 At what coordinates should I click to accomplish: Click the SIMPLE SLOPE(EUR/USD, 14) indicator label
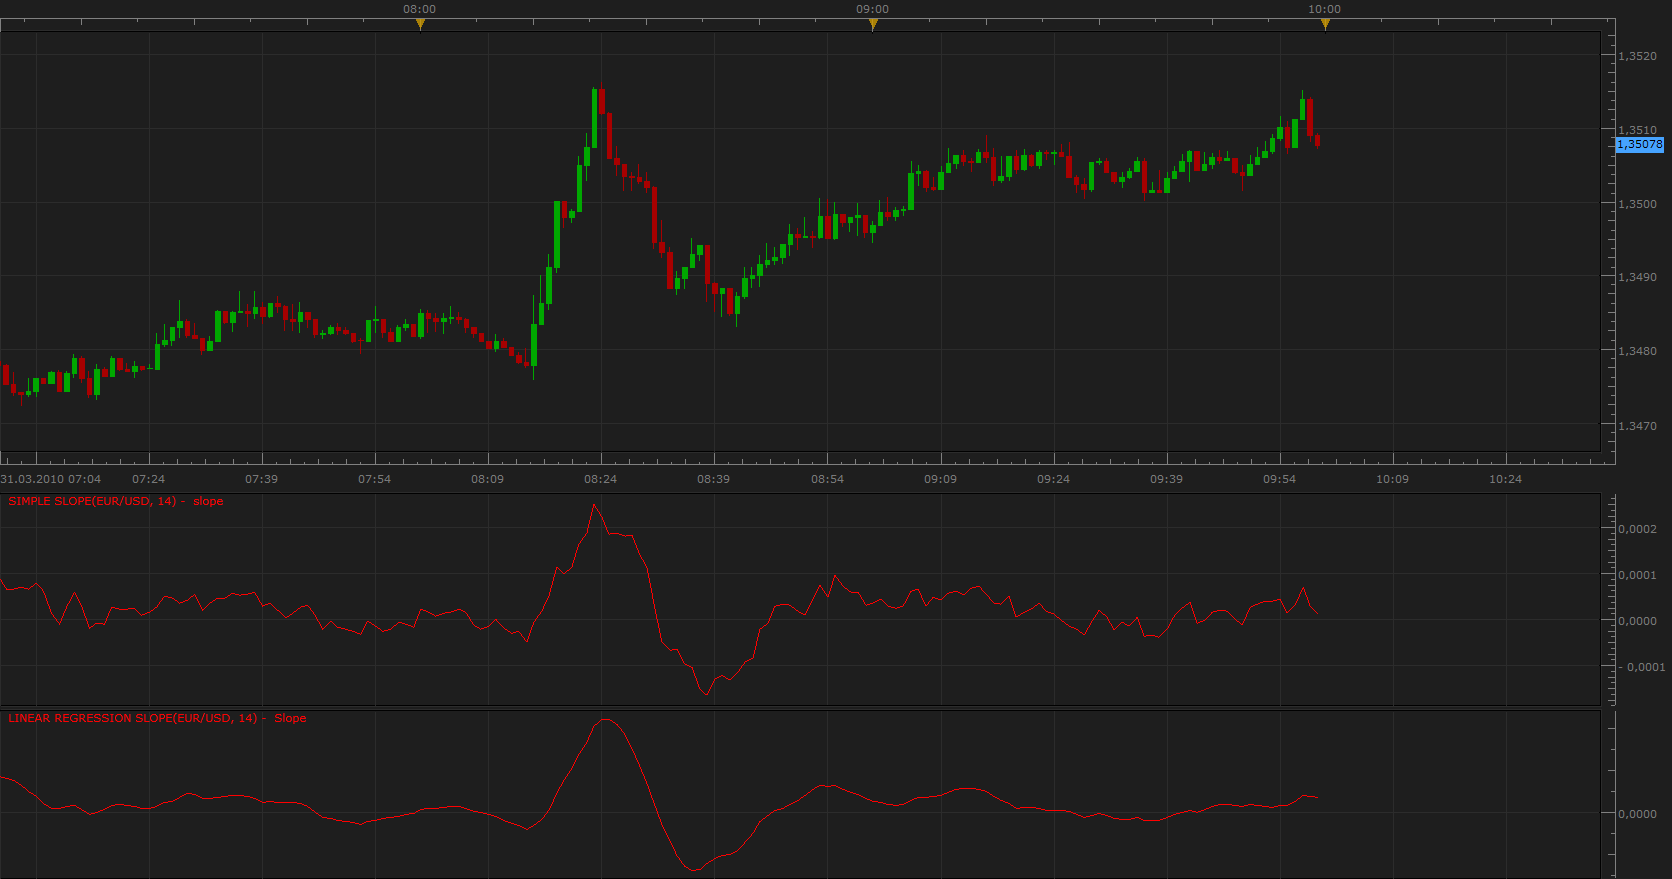(x=92, y=501)
